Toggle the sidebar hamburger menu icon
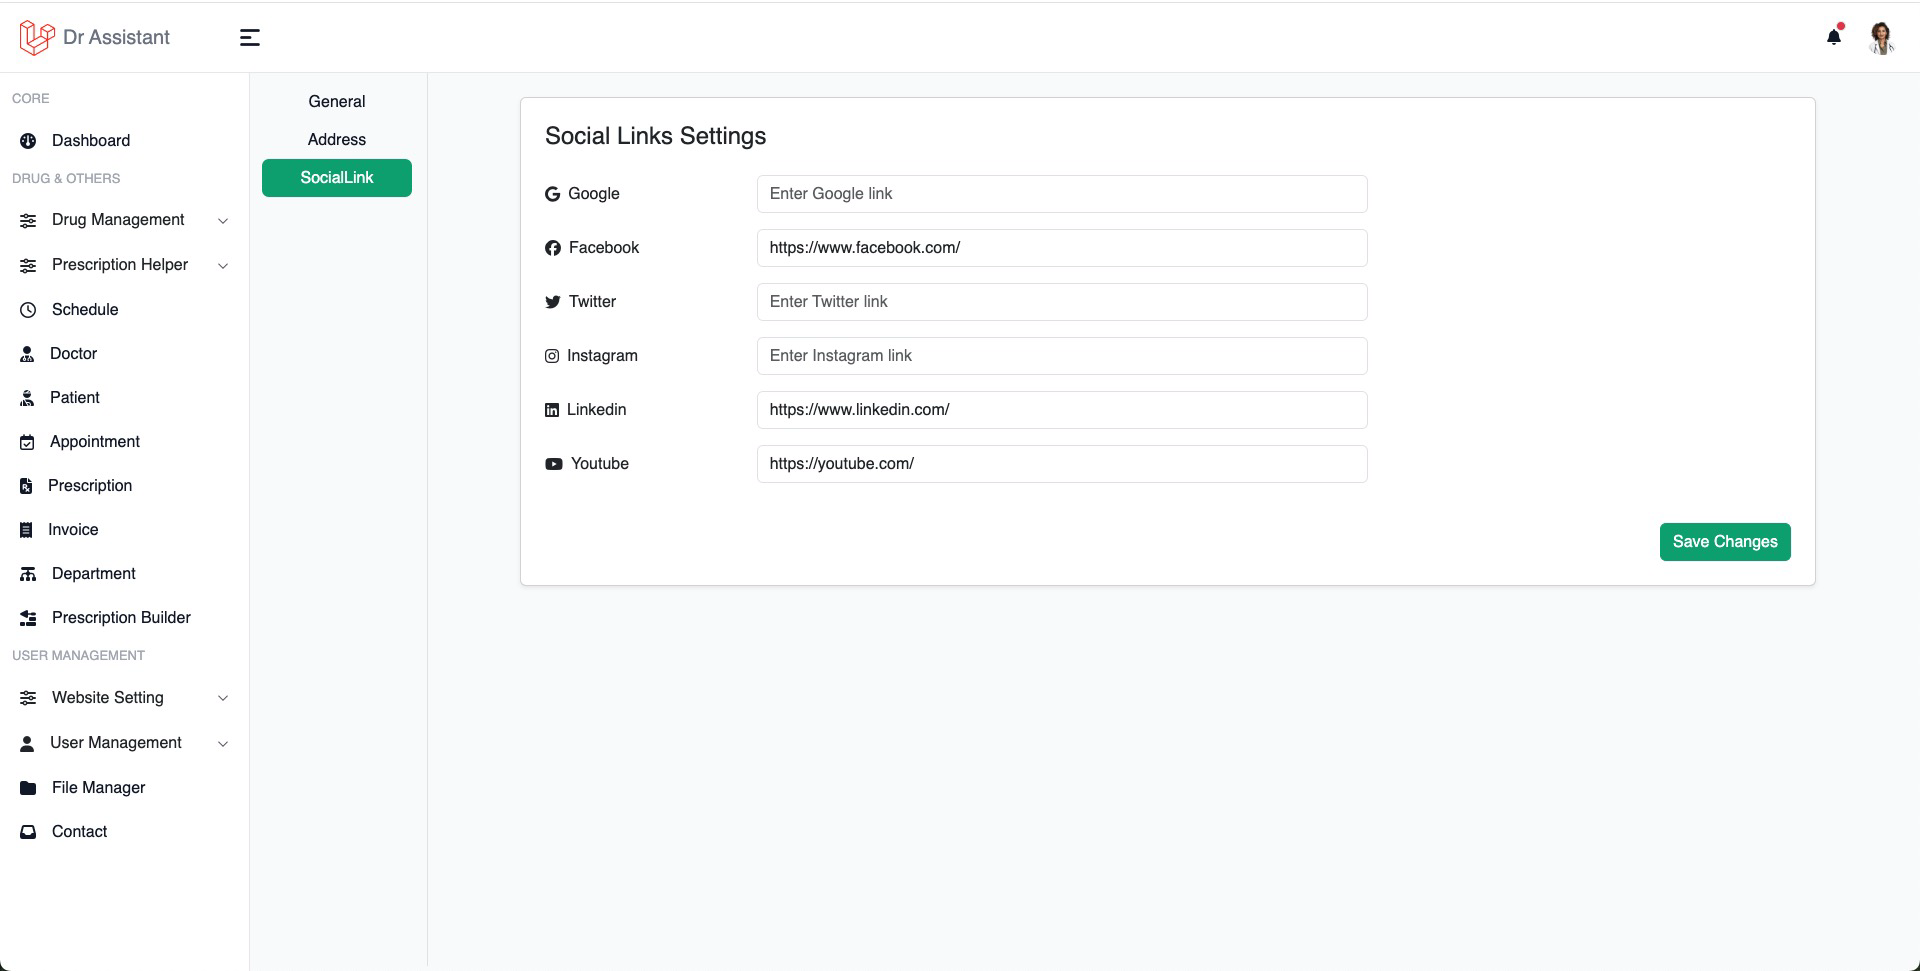 pos(250,38)
